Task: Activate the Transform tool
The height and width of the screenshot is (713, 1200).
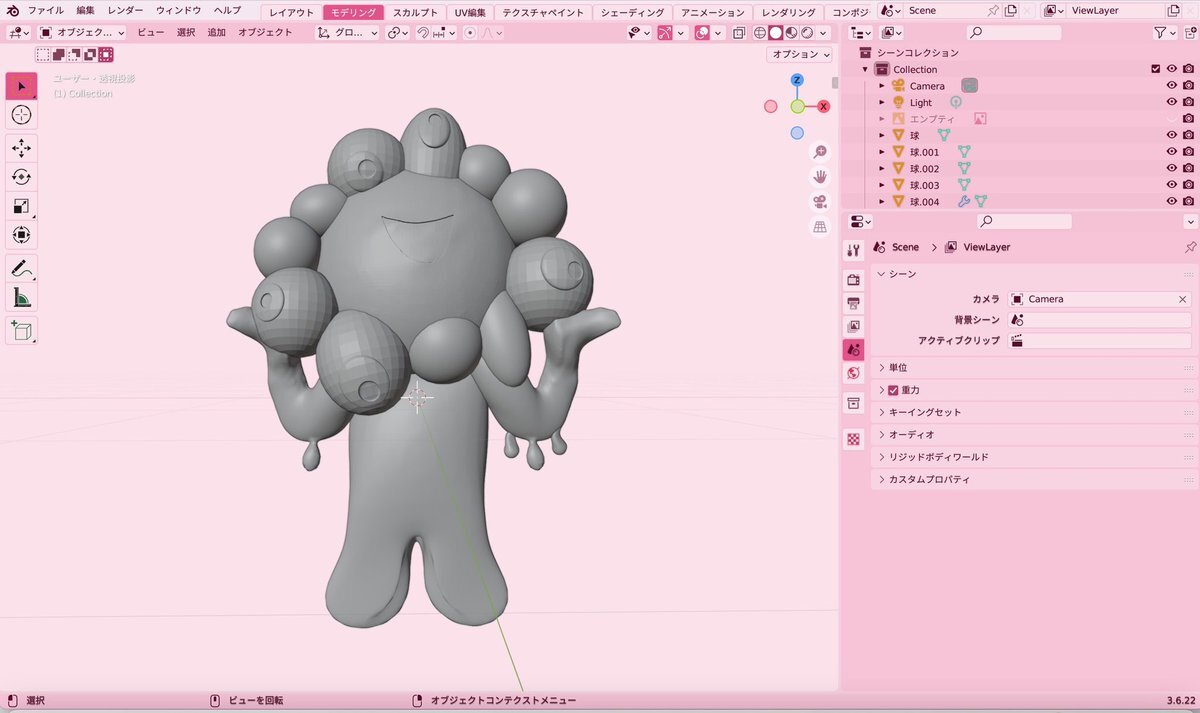Action: [21, 235]
